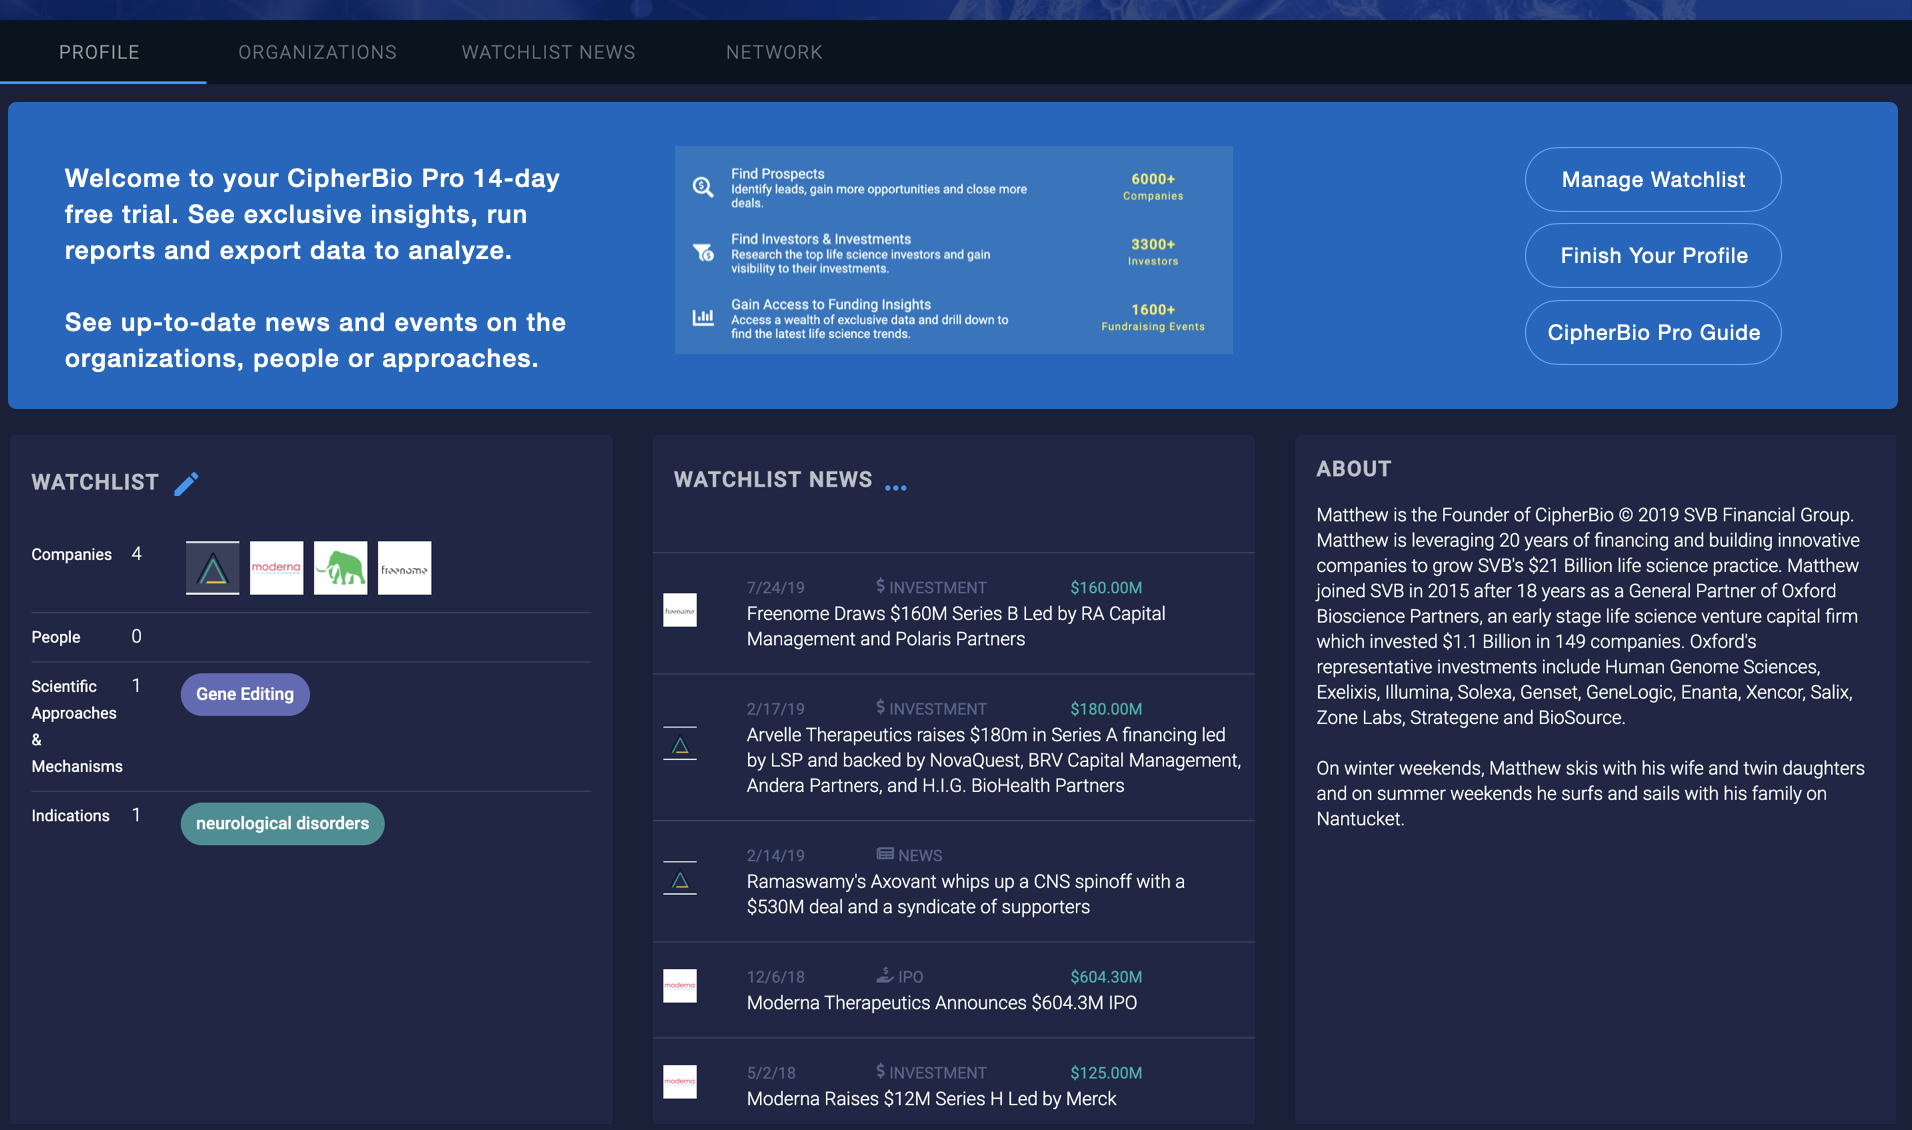Click the Find Prospects magnifier icon
This screenshot has width=1912, height=1130.
[703, 187]
